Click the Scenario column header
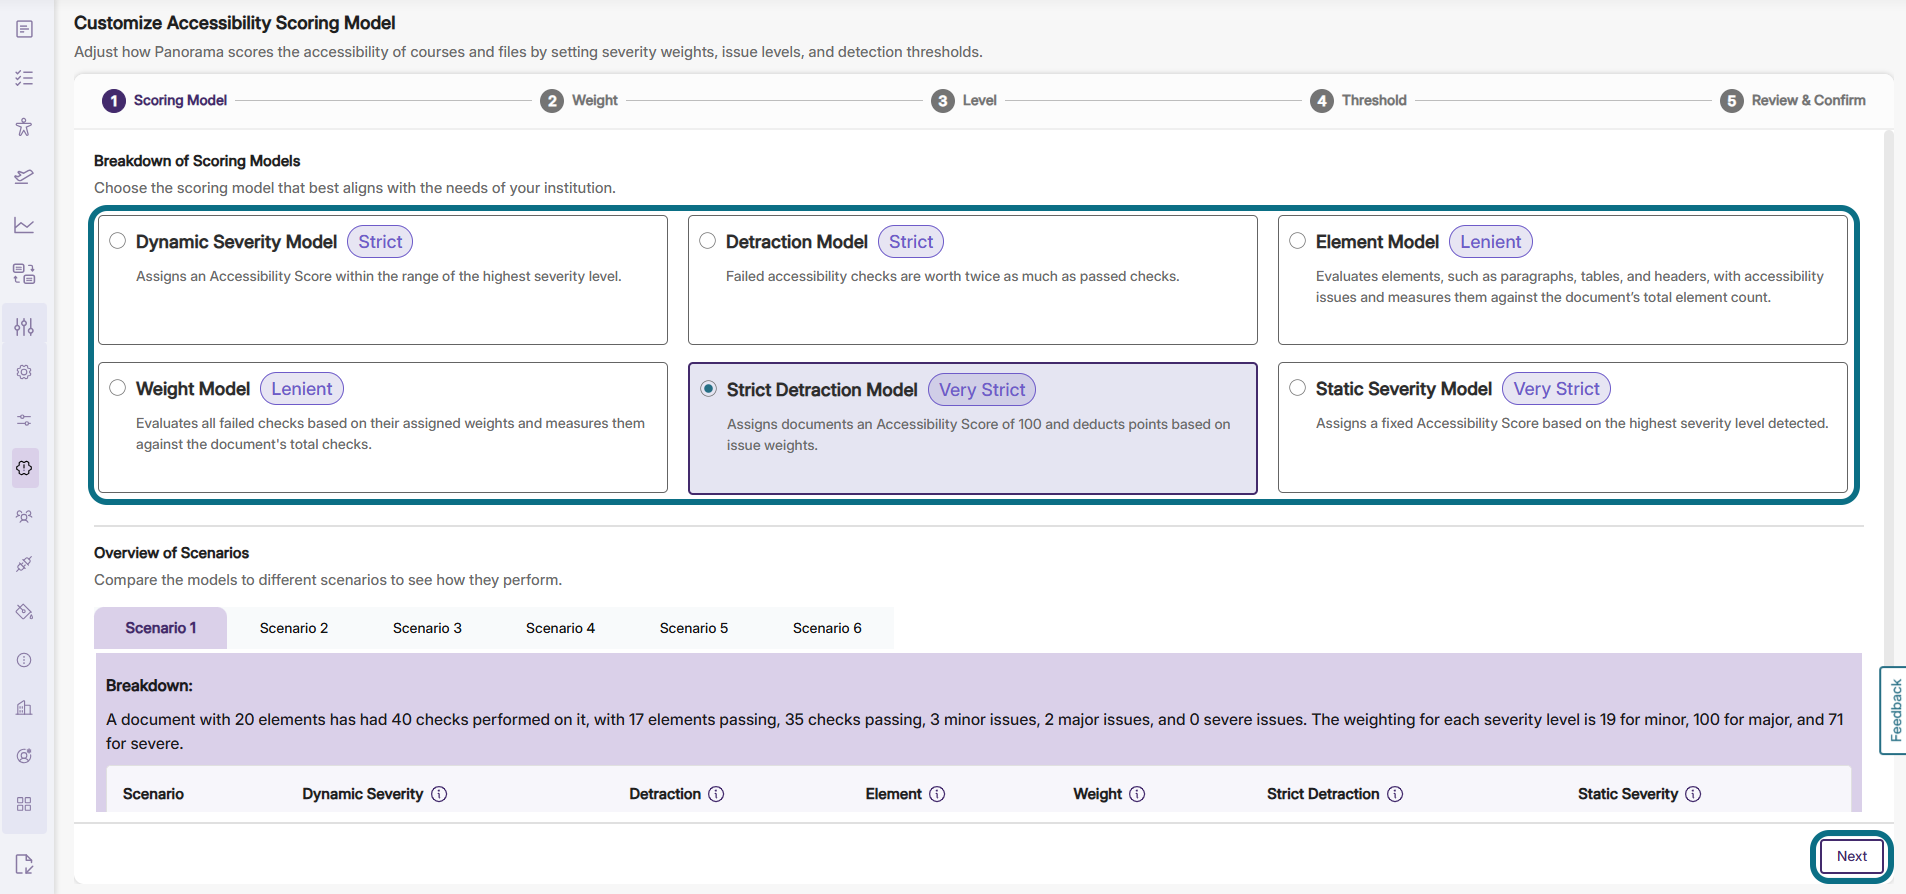The width and height of the screenshot is (1906, 894). [x=153, y=794]
